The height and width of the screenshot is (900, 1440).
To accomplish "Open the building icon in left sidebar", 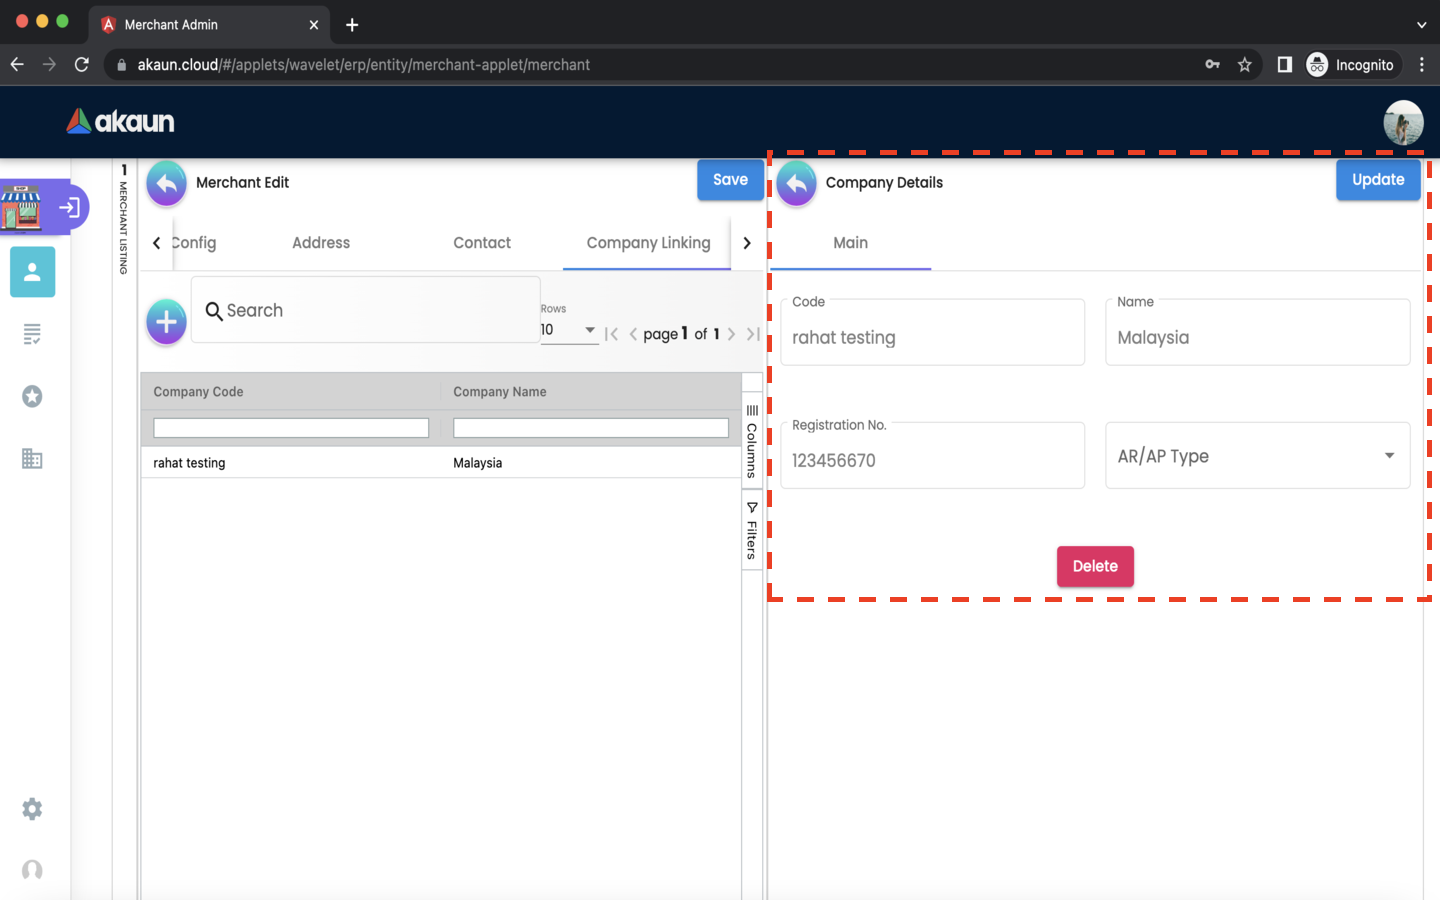I will tap(32, 459).
